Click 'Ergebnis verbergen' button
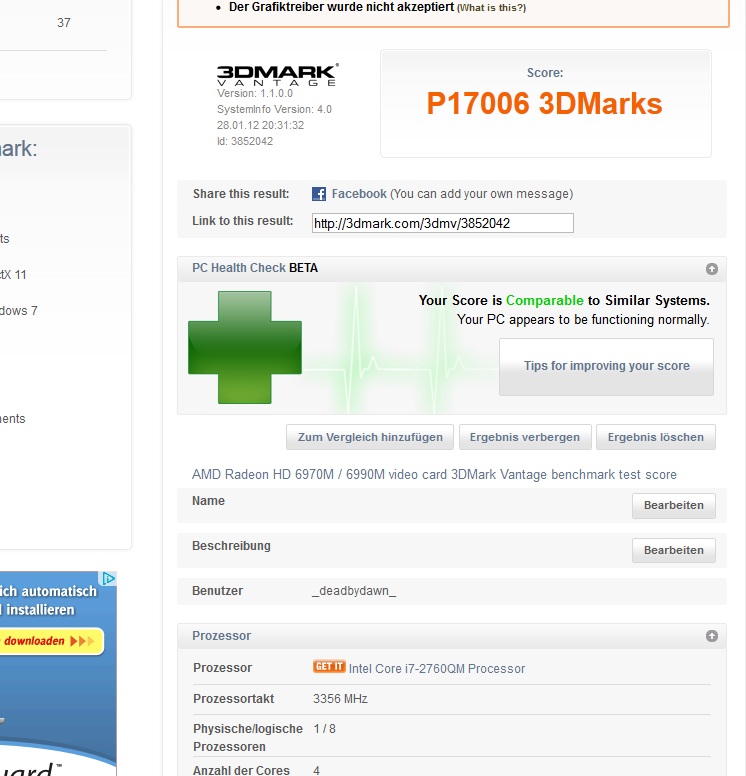 point(525,437)
